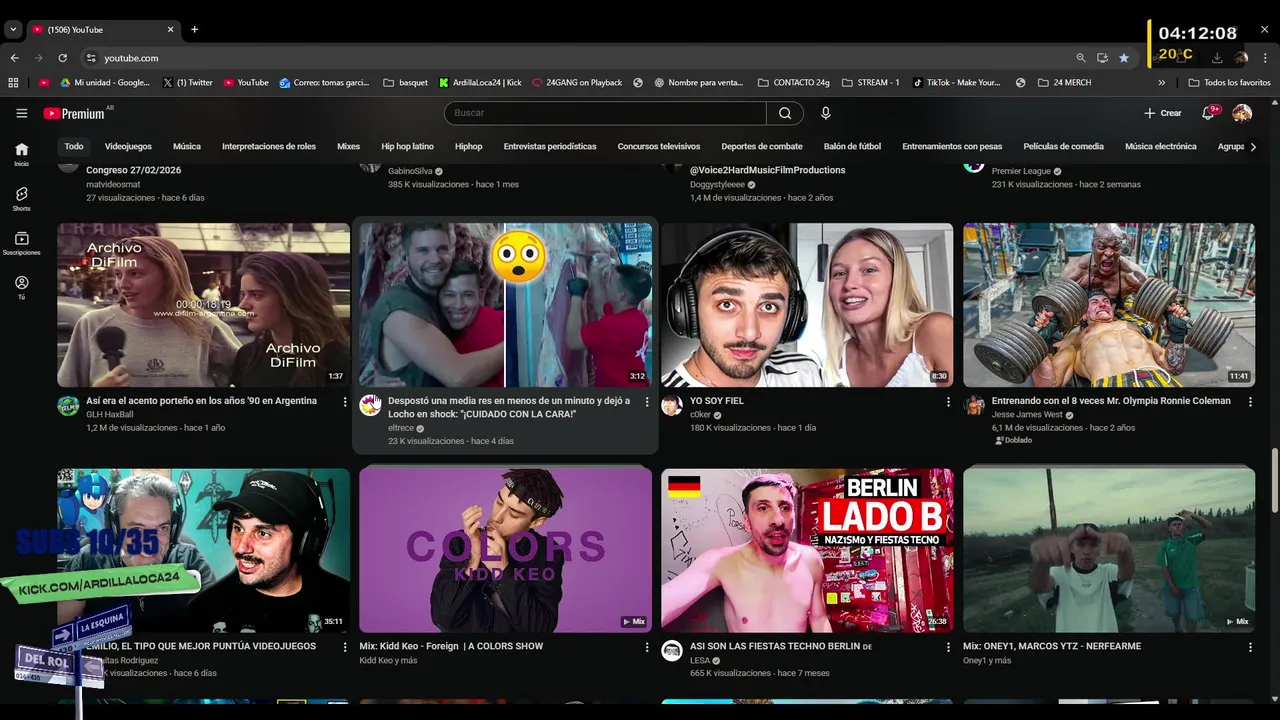
Task: Open the Tú profile section
Action: coord(21,289)
